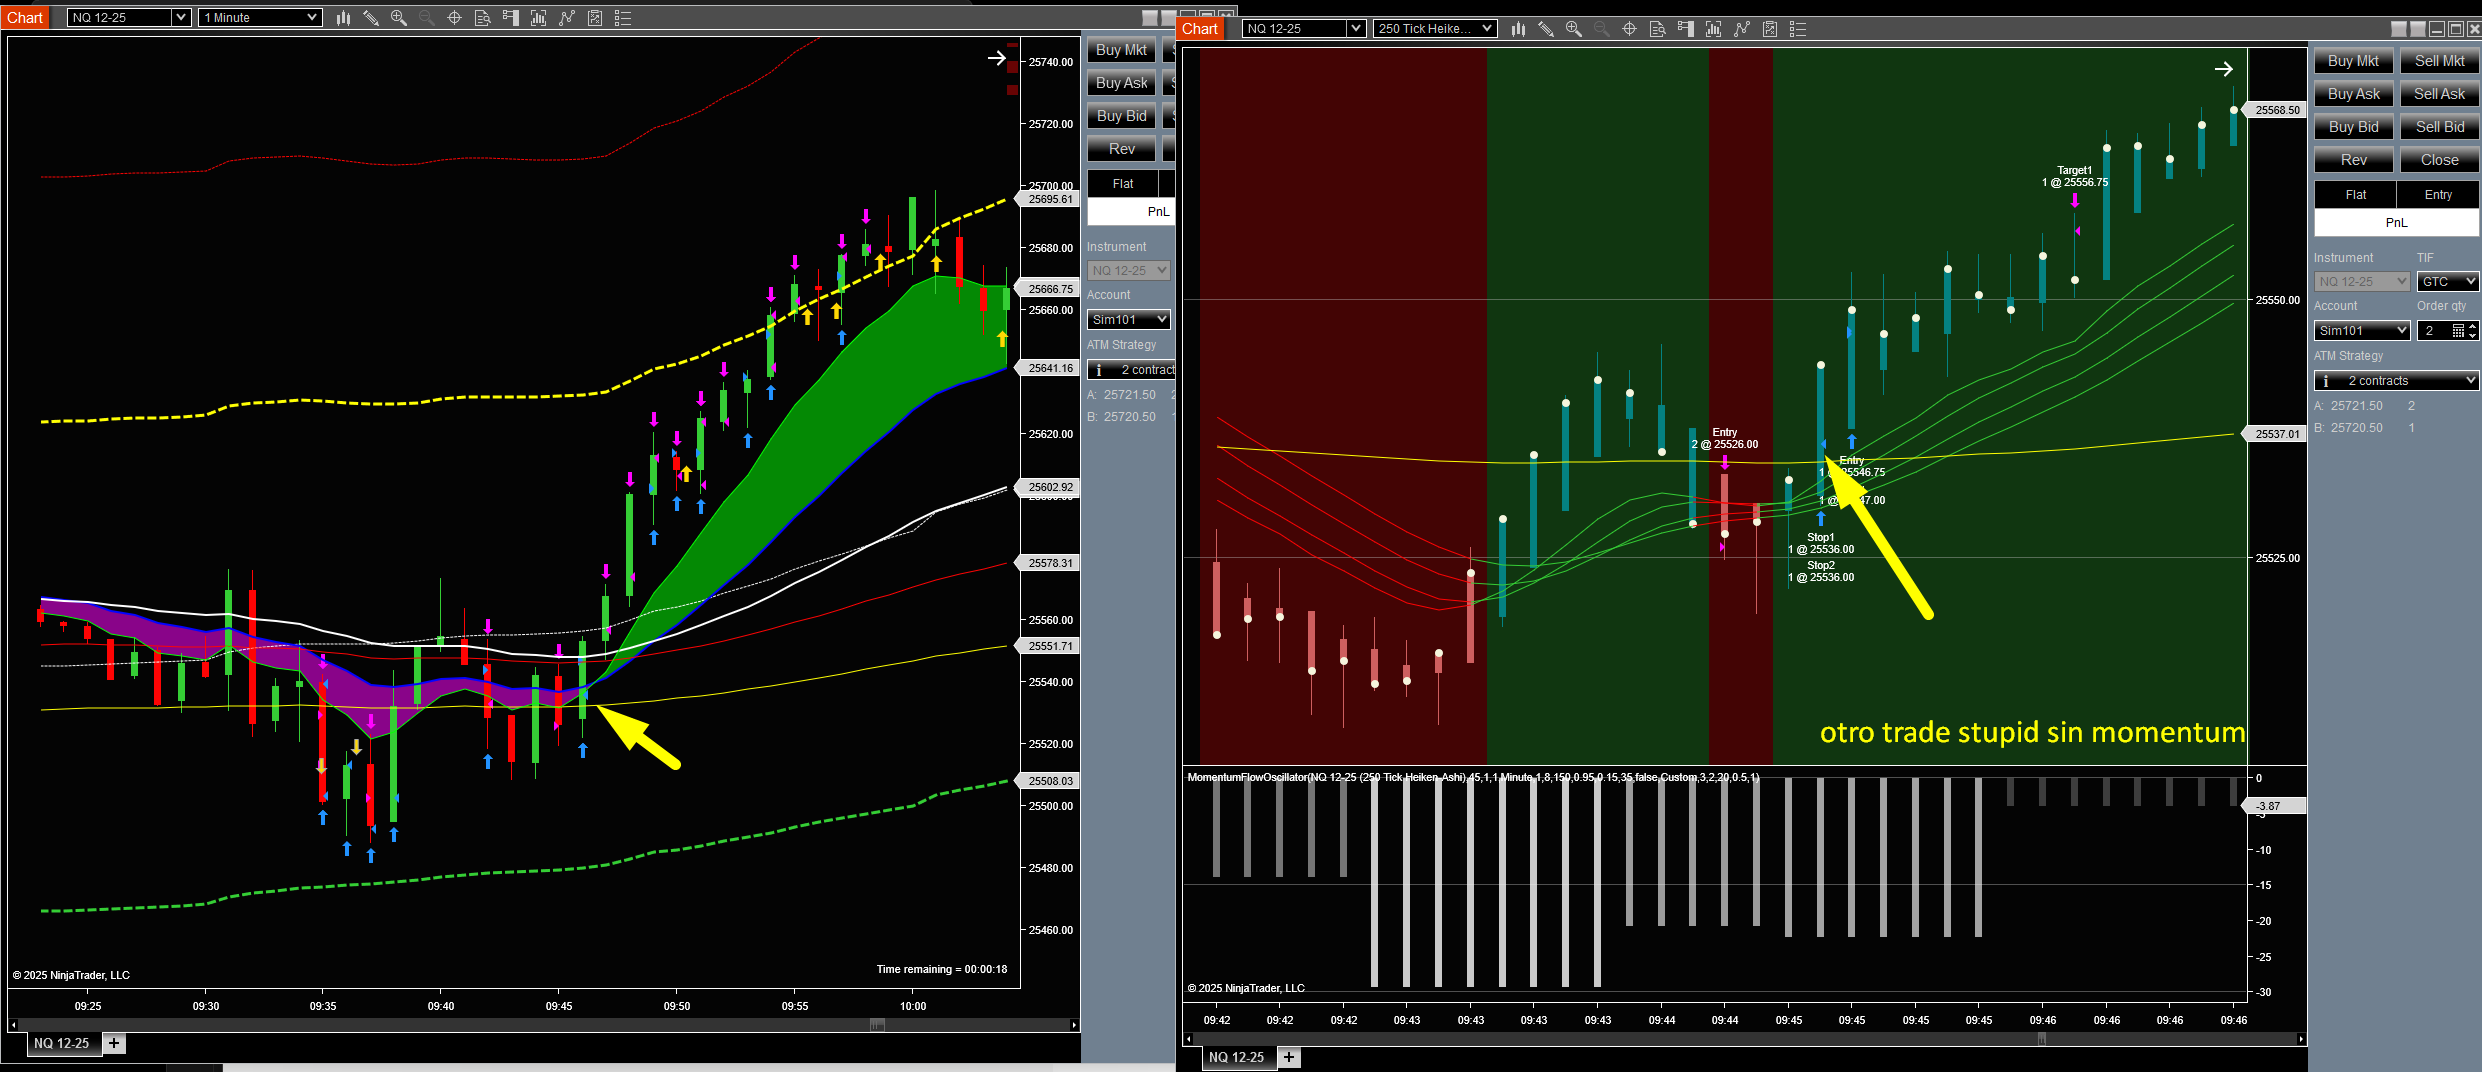2482x1072 pixels.
Task: Click the Close position button
Action: click(2439, 160)
